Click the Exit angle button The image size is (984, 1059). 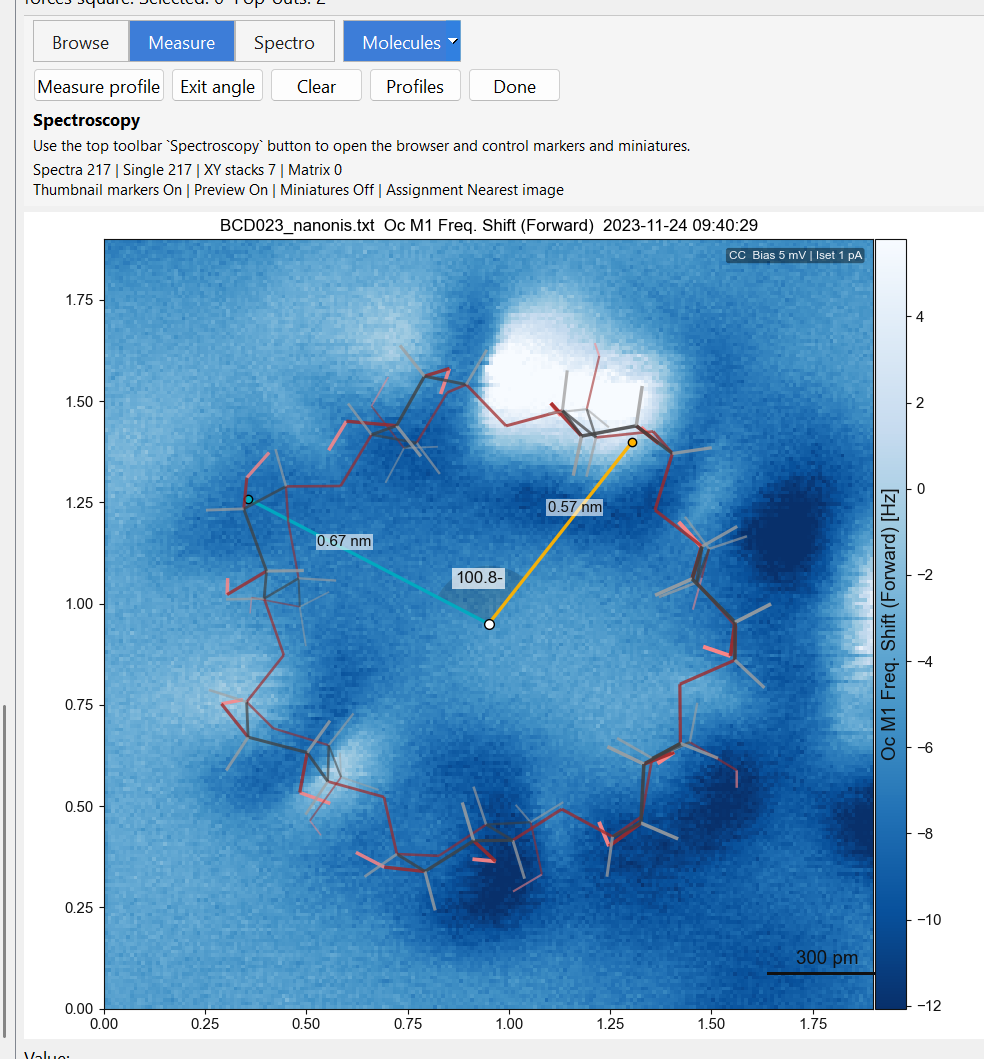[x=217, y=86]
